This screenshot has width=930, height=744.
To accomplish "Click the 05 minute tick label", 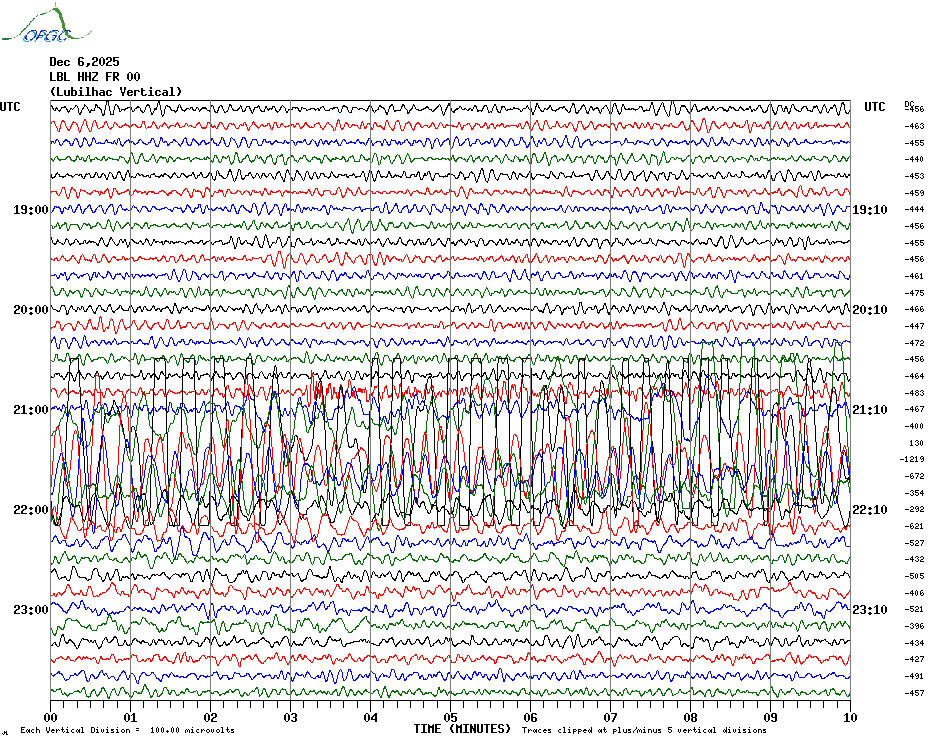I will pyautogui.click(x=450, y=717).
